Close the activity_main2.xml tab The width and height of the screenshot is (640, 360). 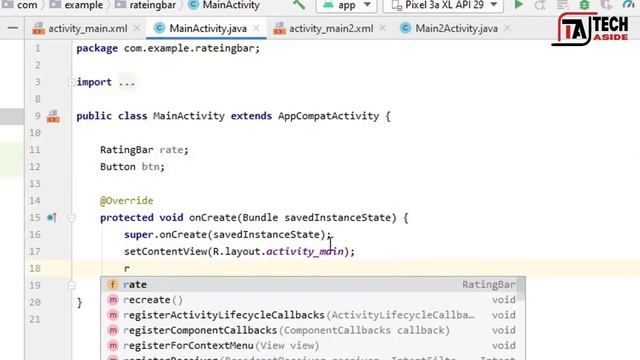pos(382,28)
